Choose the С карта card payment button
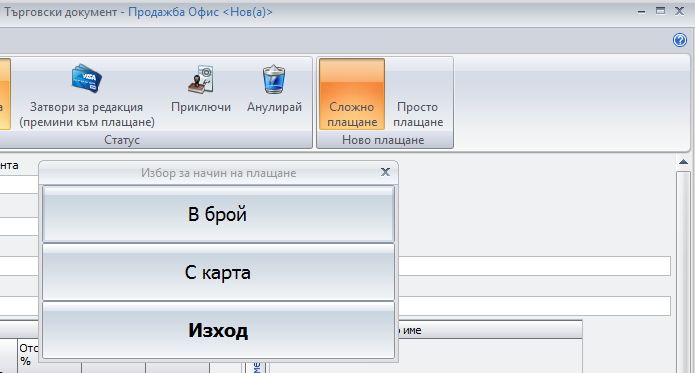Screen dimensions: 695x373 (219, 272)
